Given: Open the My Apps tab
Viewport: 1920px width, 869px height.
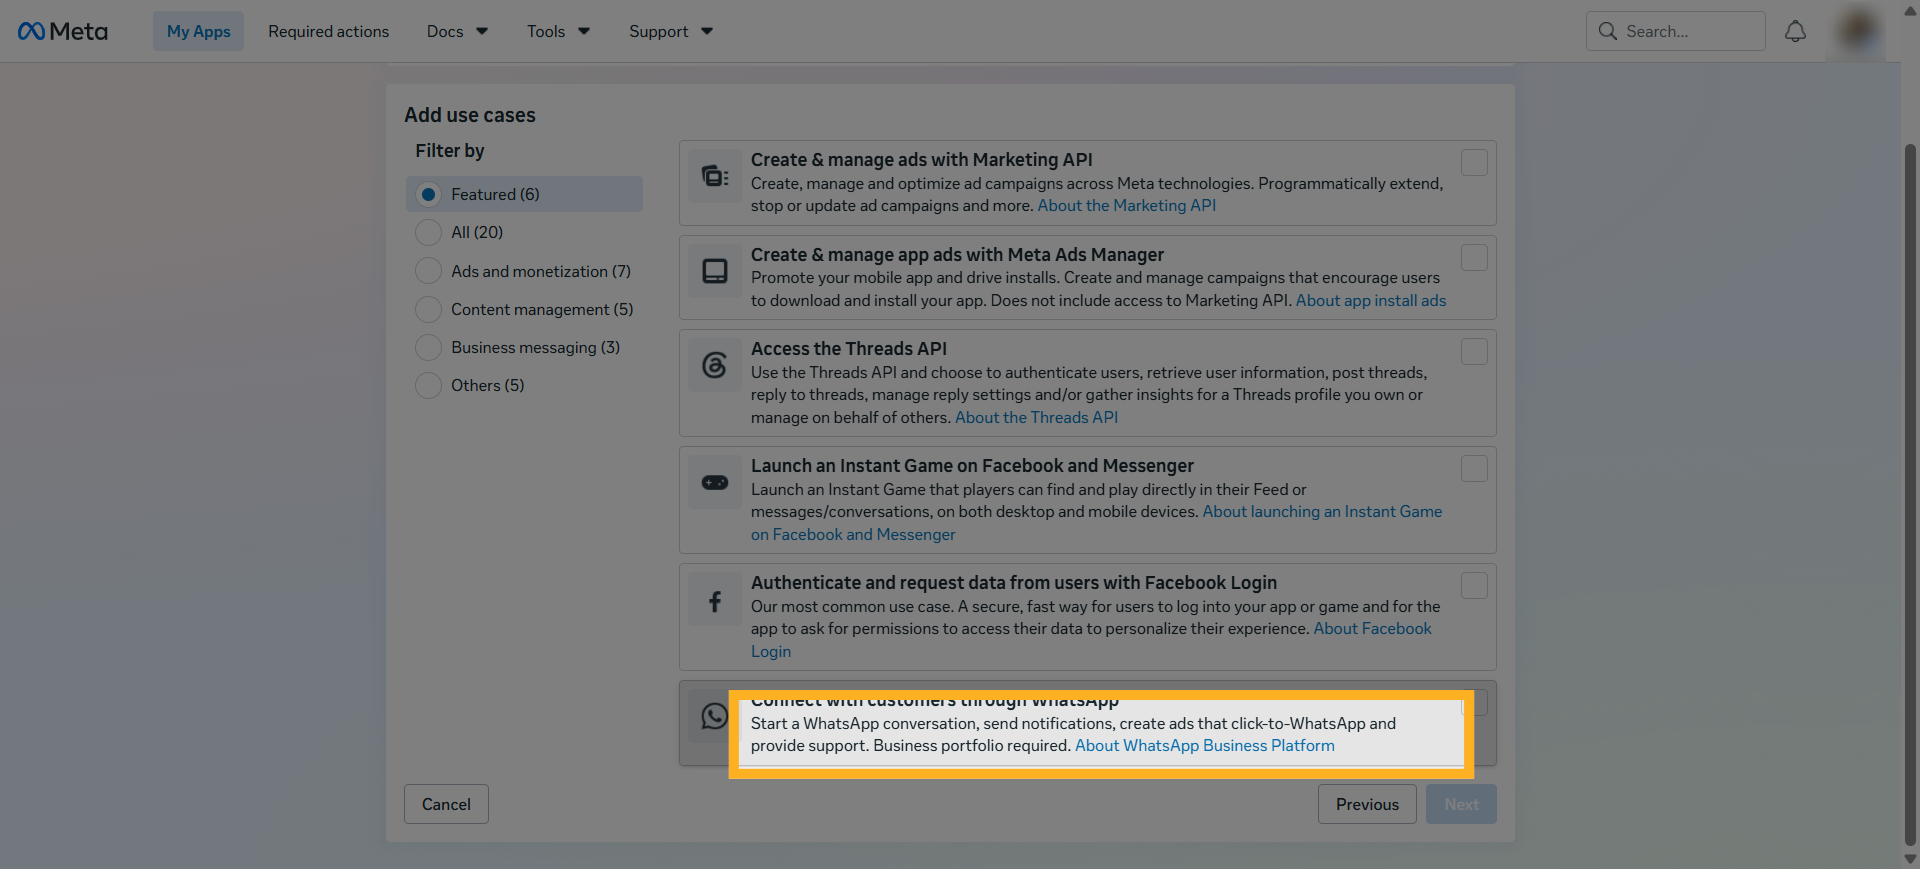Looking at the screenshot, I should 198,31.
